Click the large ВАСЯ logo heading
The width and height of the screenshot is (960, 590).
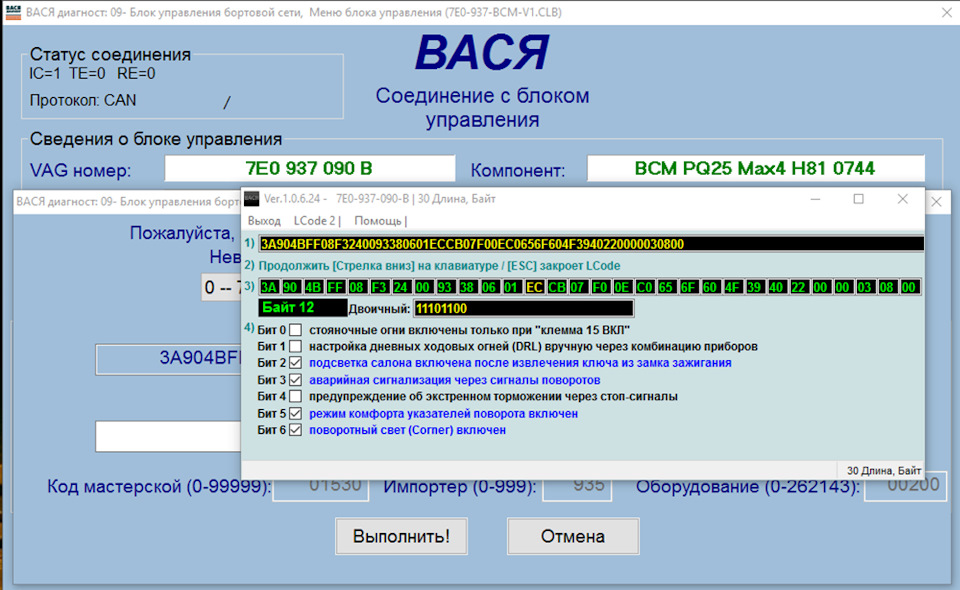[x=482, y=53]
